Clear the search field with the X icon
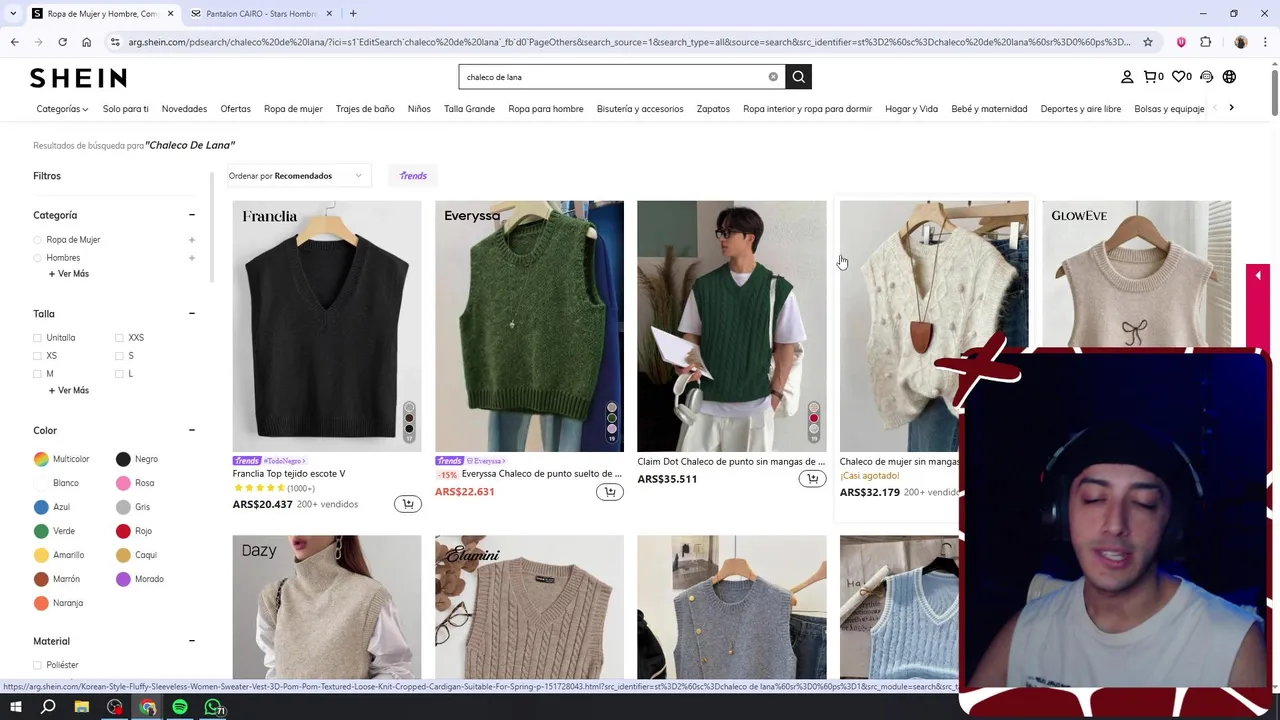 (773, 77)
